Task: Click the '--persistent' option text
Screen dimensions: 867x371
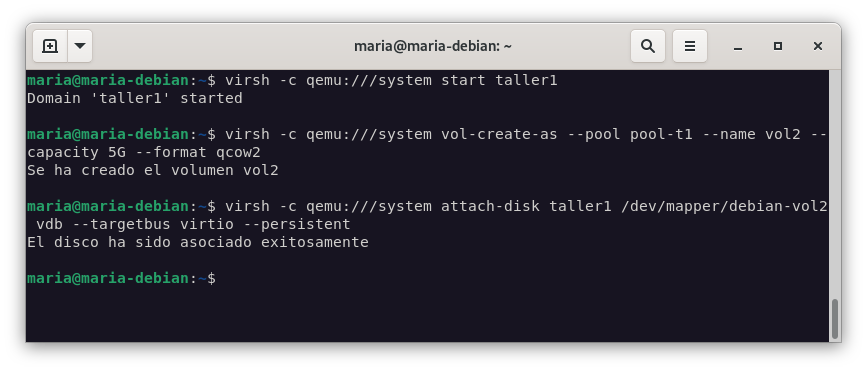Action: pos(296,224)
